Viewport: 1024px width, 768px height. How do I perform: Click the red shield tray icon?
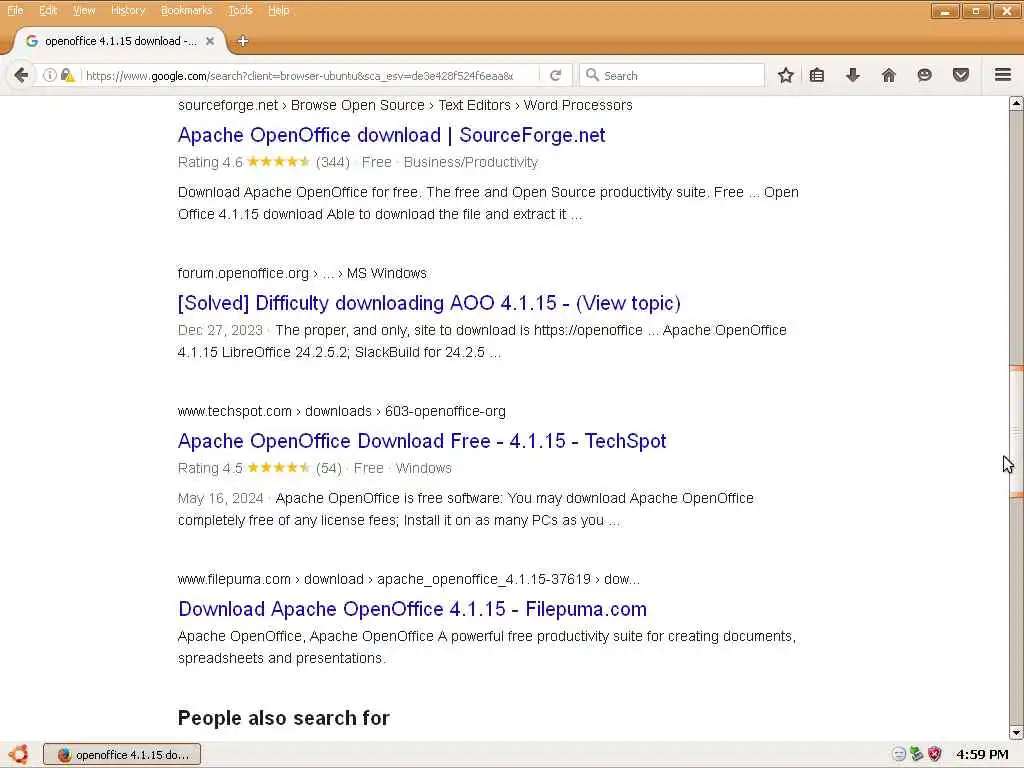935,754
